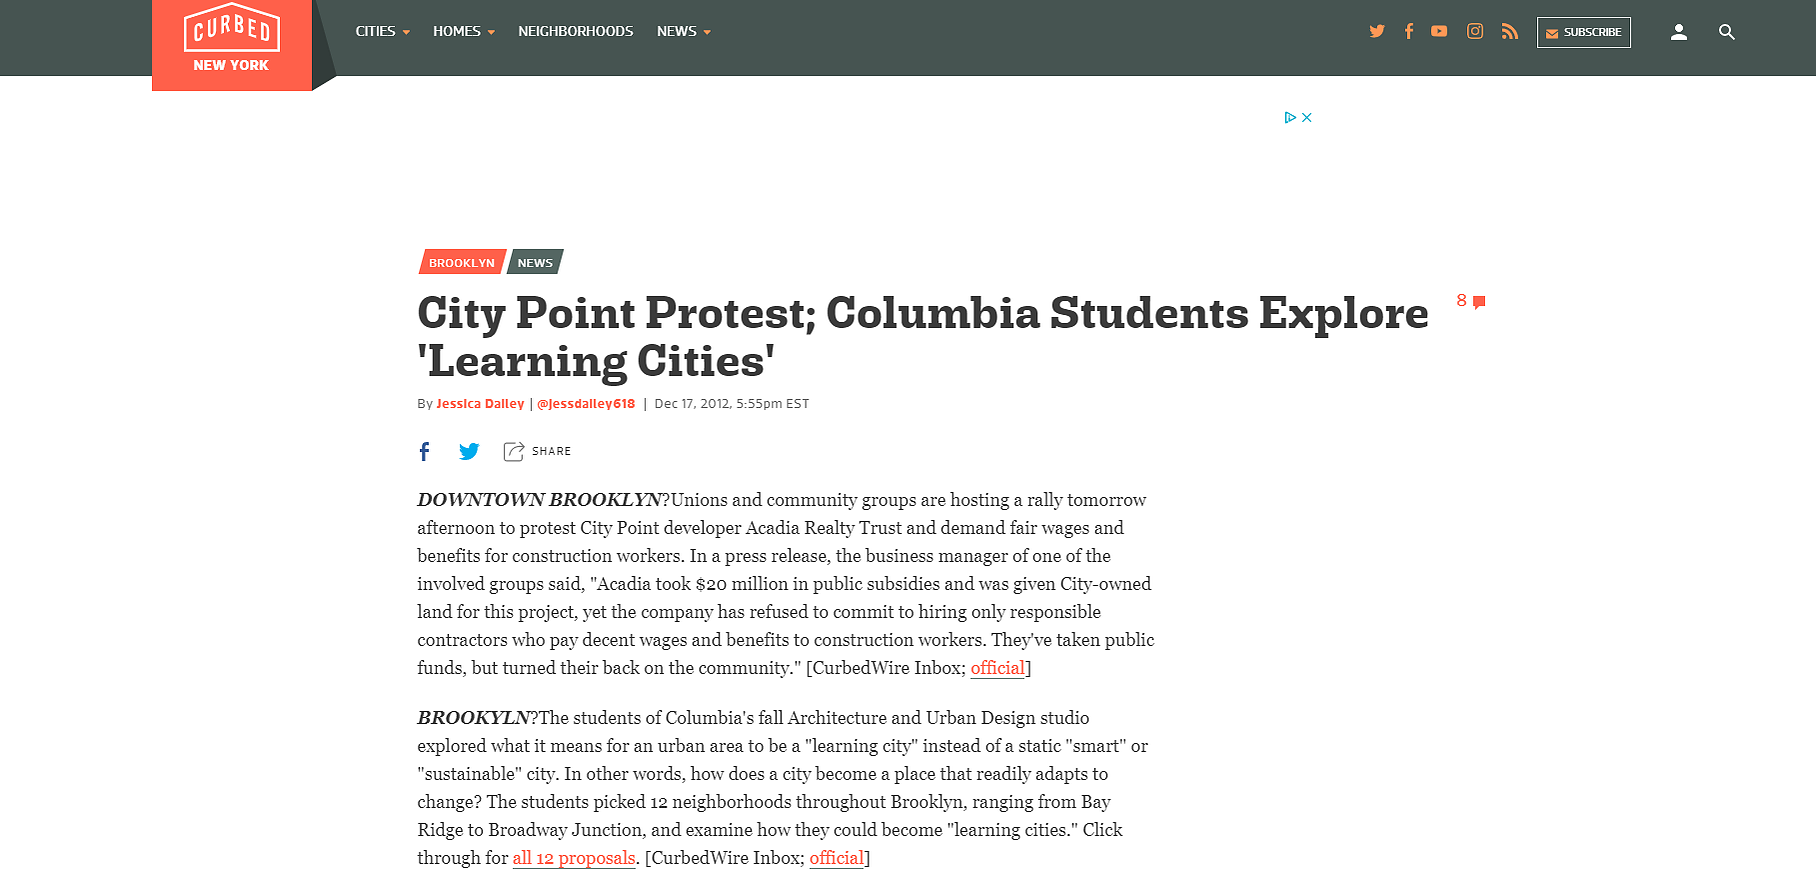Expand the Homes dropdown menu
The height and width of the screenshot is (889, 1816).
tap(464, 31)
